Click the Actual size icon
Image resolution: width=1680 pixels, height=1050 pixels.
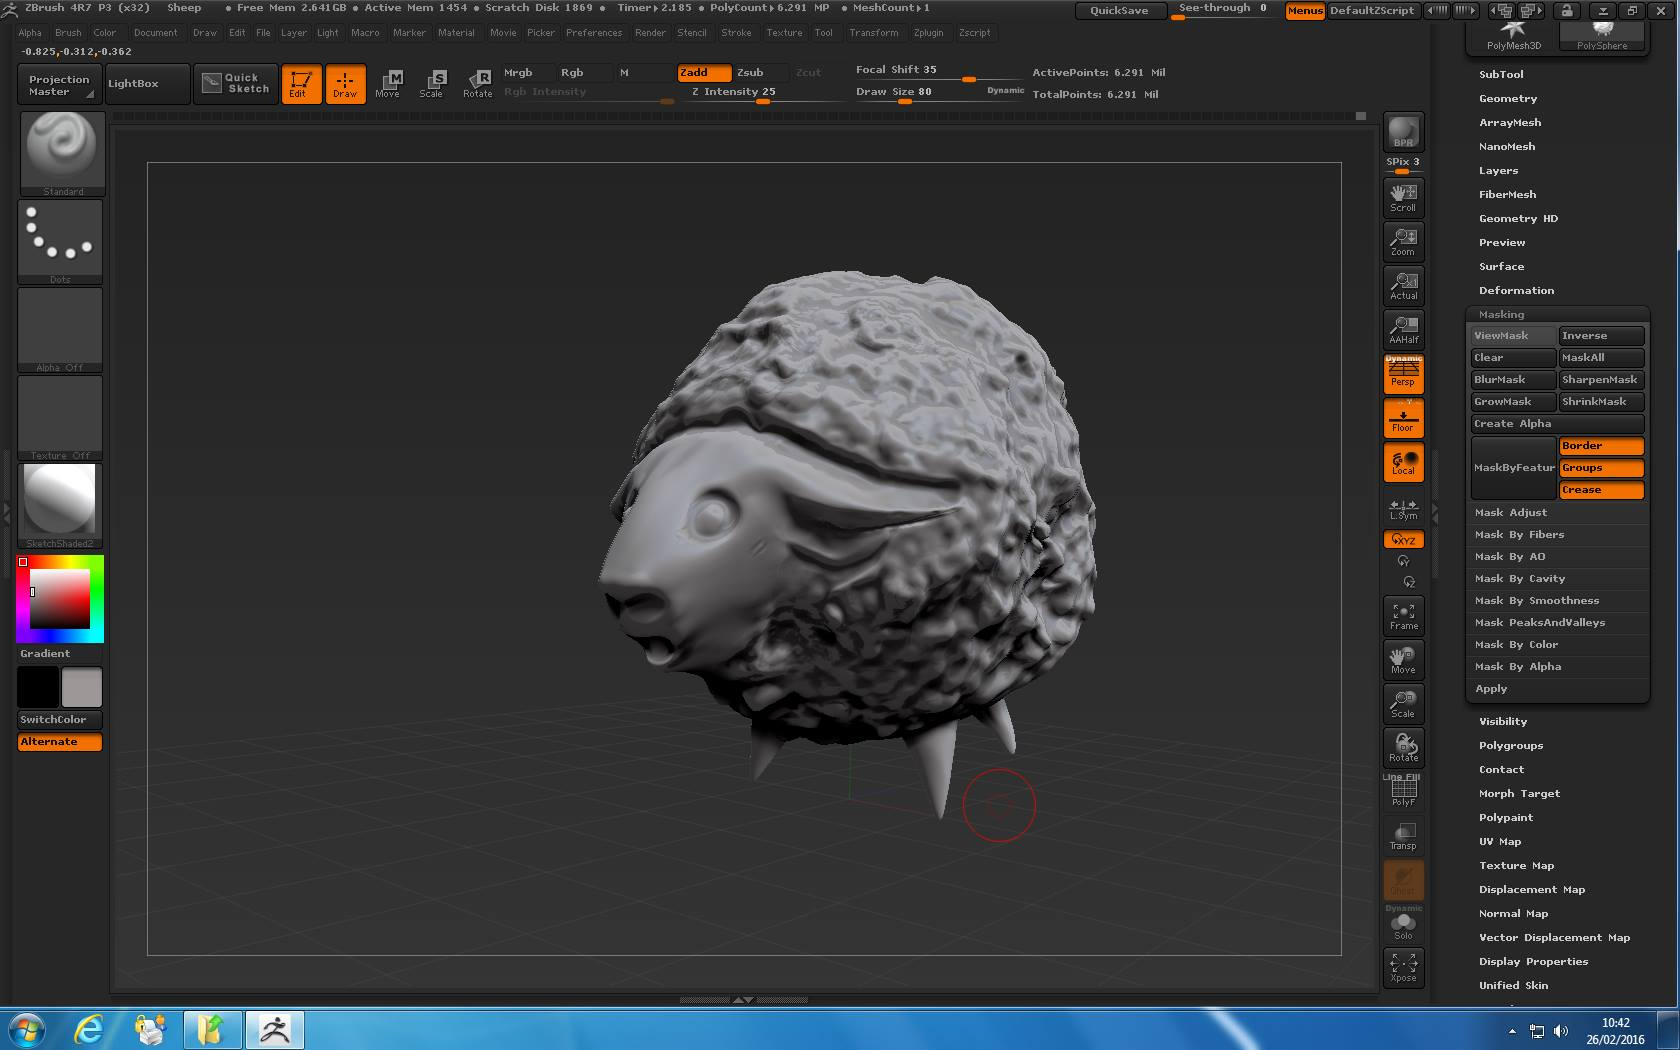[x=1403, y=285]
